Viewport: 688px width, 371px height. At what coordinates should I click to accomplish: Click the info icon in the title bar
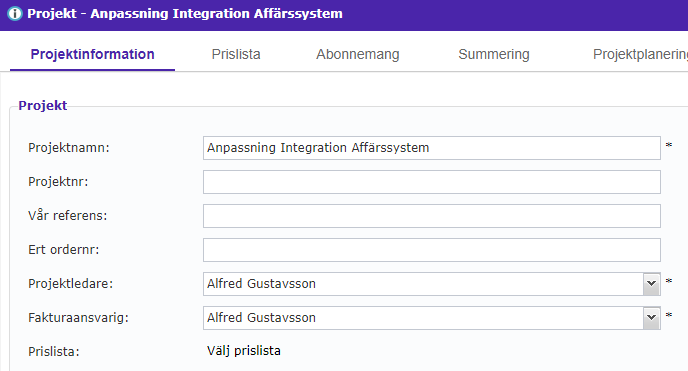point(14,14)
